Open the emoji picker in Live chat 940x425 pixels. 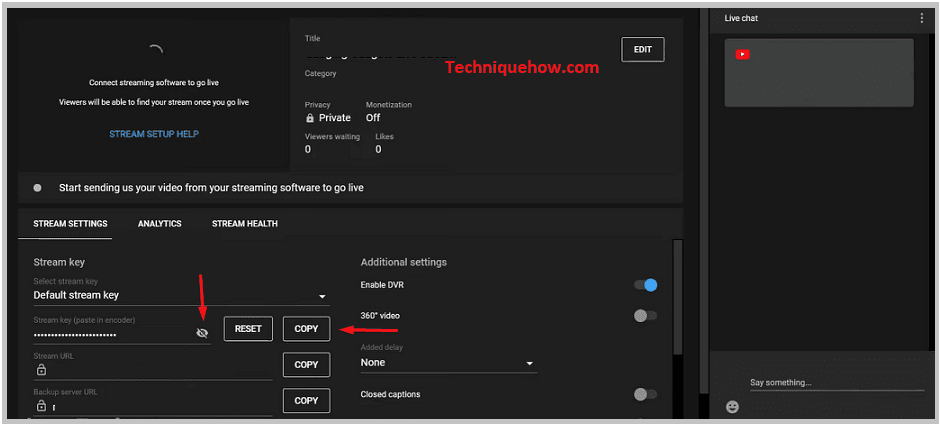pos(732,406)
